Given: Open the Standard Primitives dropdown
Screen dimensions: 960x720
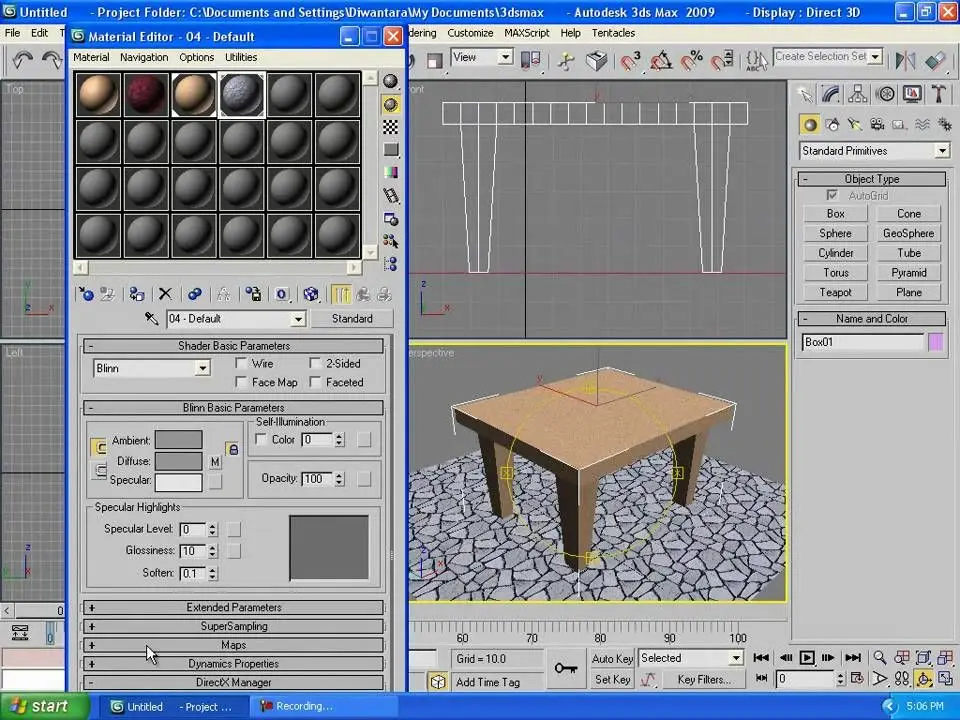Looking at the screenshot, I should 941,151.
